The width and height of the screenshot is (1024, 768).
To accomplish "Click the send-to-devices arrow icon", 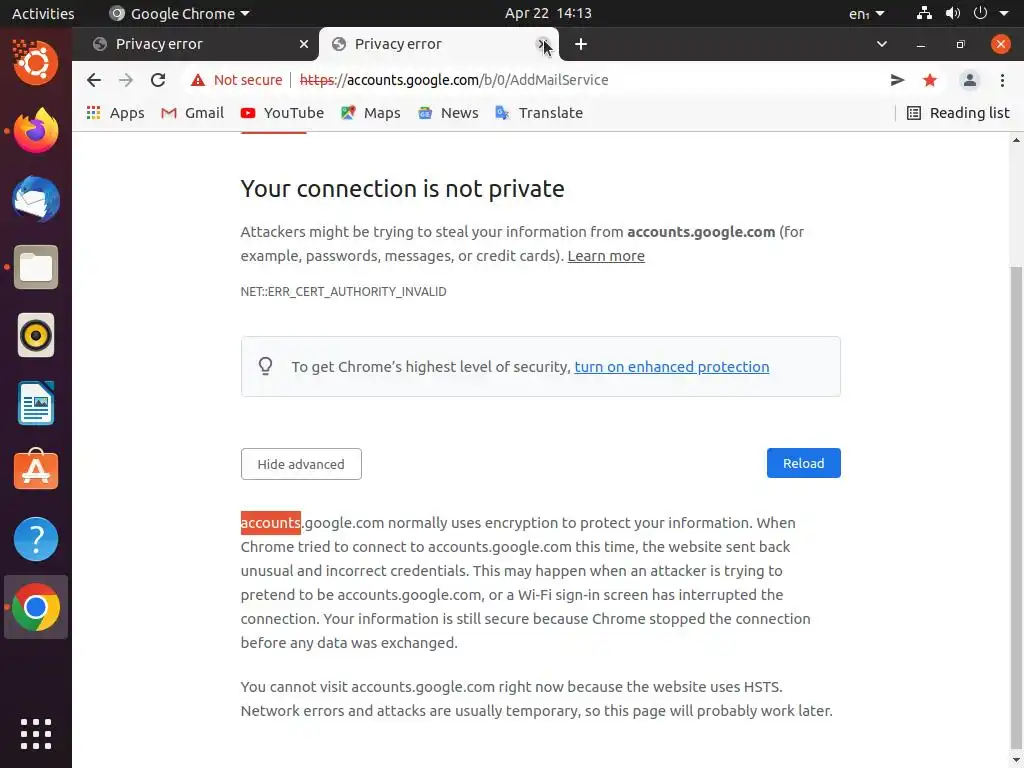I will [x=897, y=80].
